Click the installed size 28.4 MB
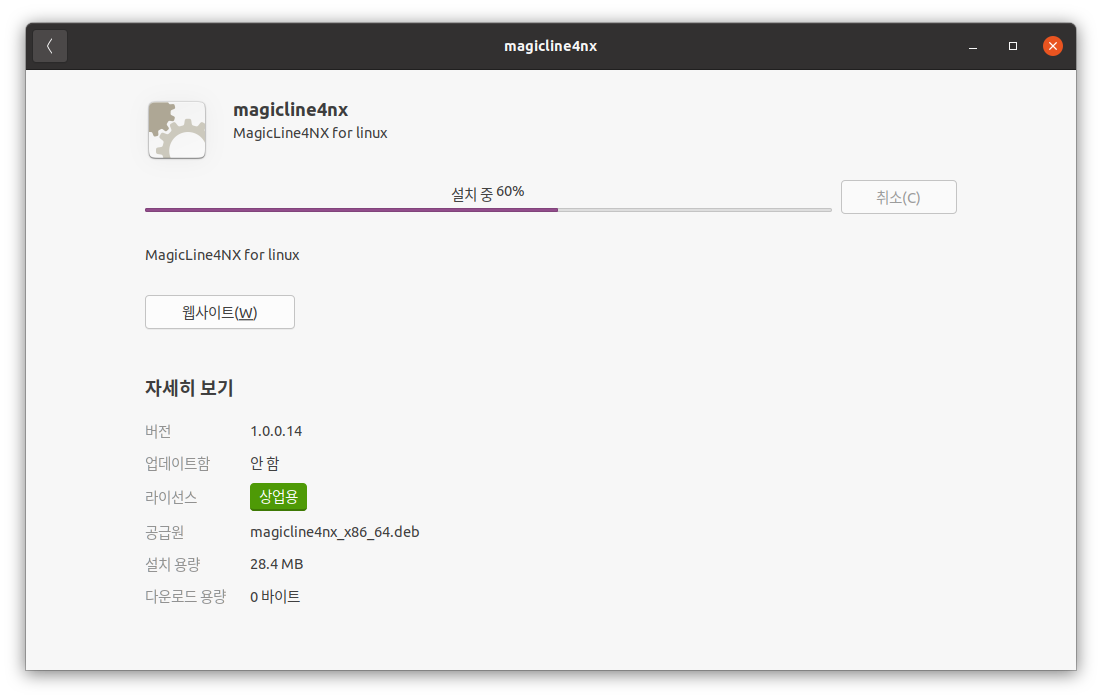The height and width of the screenshot is (699, 1102). coord(277,564)
